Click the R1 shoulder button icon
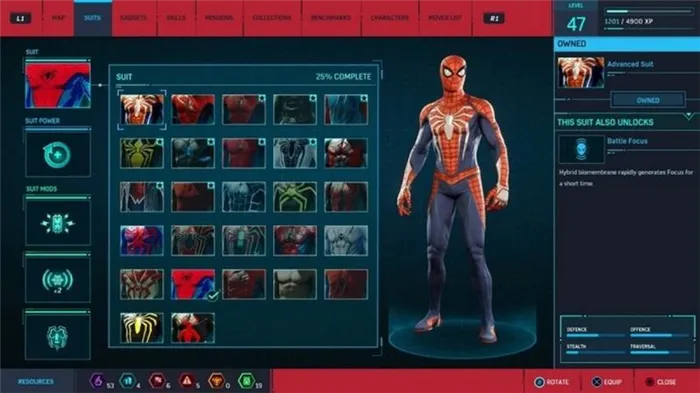This screenshot has height=393, width=700. click(x=494, y=18)
